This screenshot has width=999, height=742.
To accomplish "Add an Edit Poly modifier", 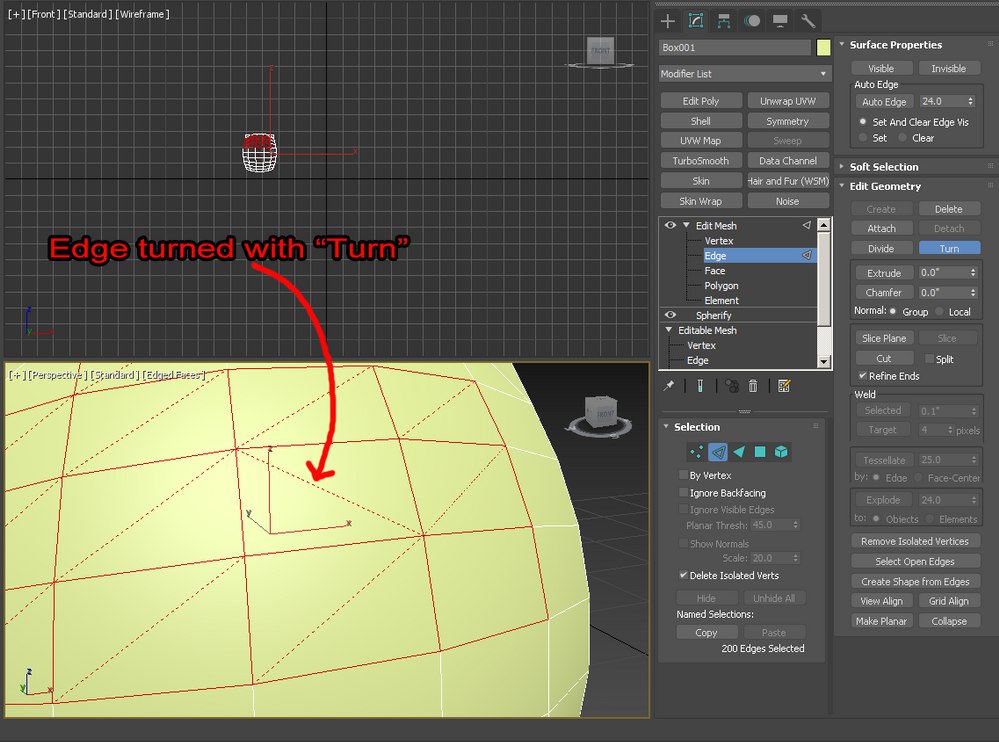I will [701, 101].
